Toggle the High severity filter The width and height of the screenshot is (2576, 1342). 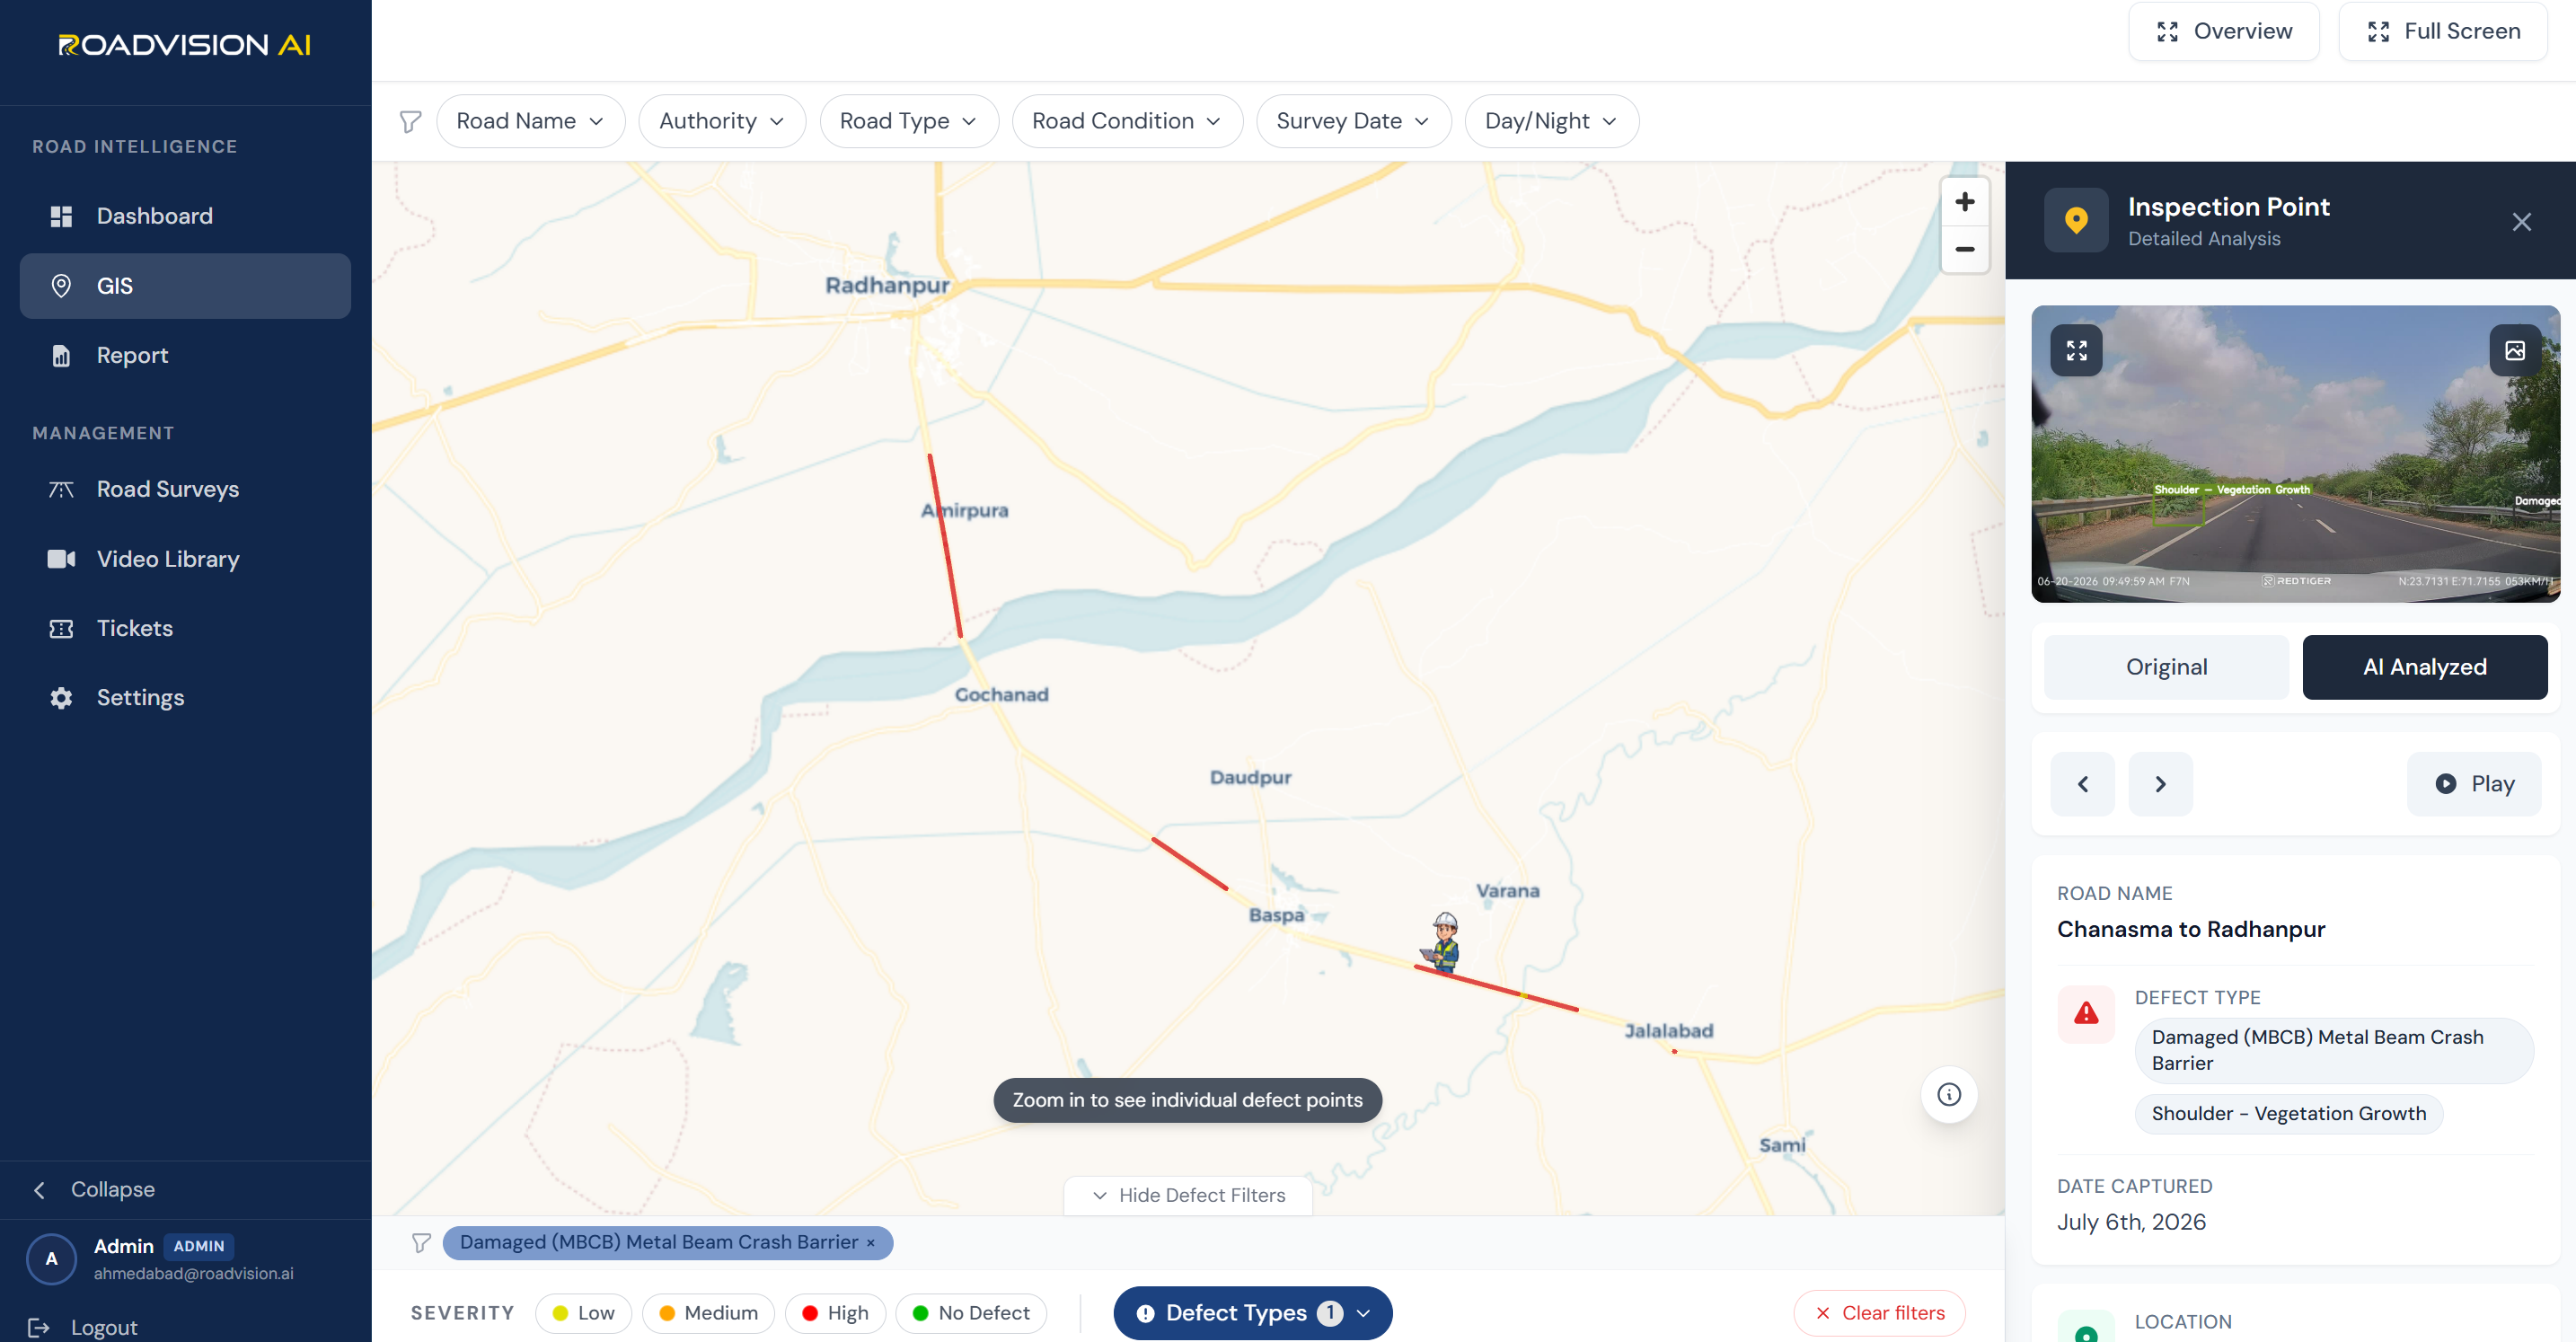[x=835, y=1313]
